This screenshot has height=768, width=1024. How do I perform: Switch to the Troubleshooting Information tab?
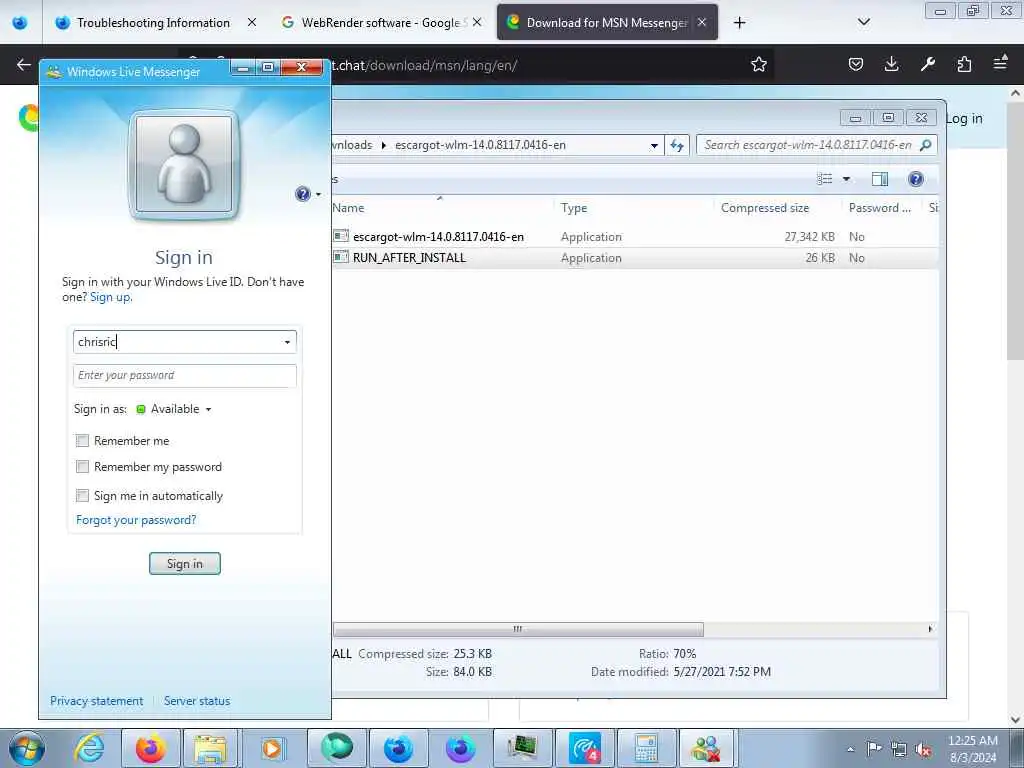point(153,23)
